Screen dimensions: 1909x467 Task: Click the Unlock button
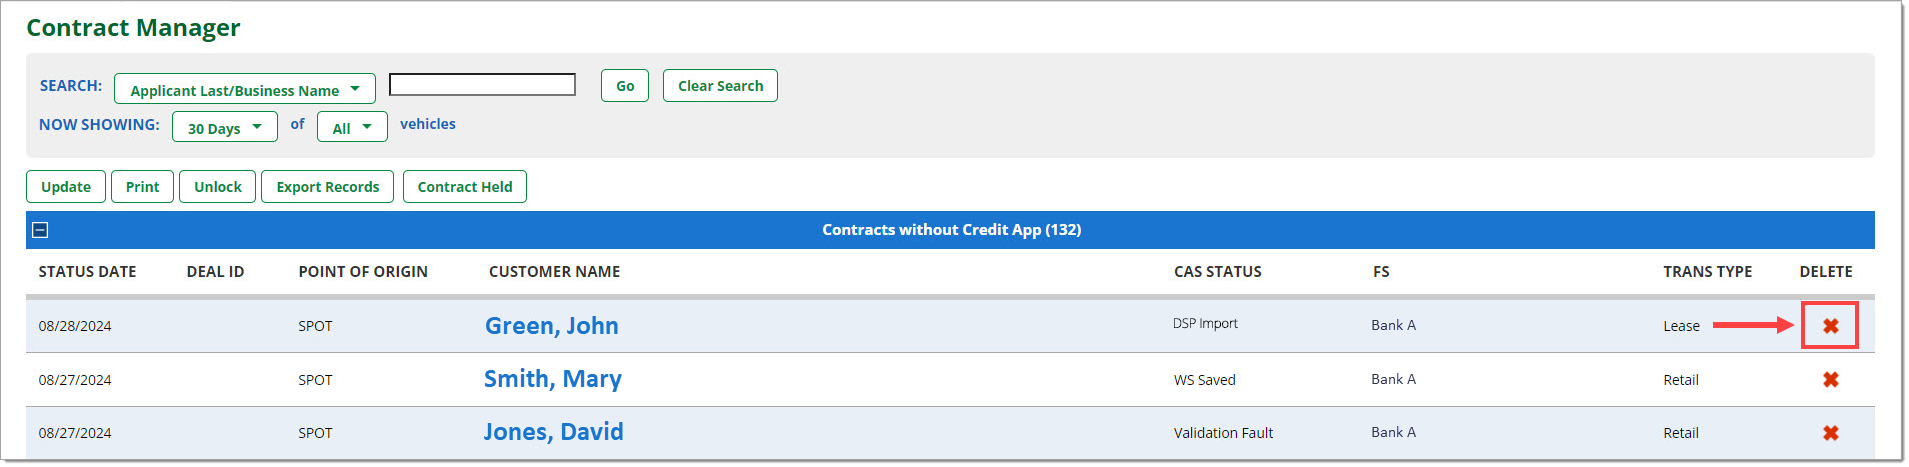click(x=218, y=187)
